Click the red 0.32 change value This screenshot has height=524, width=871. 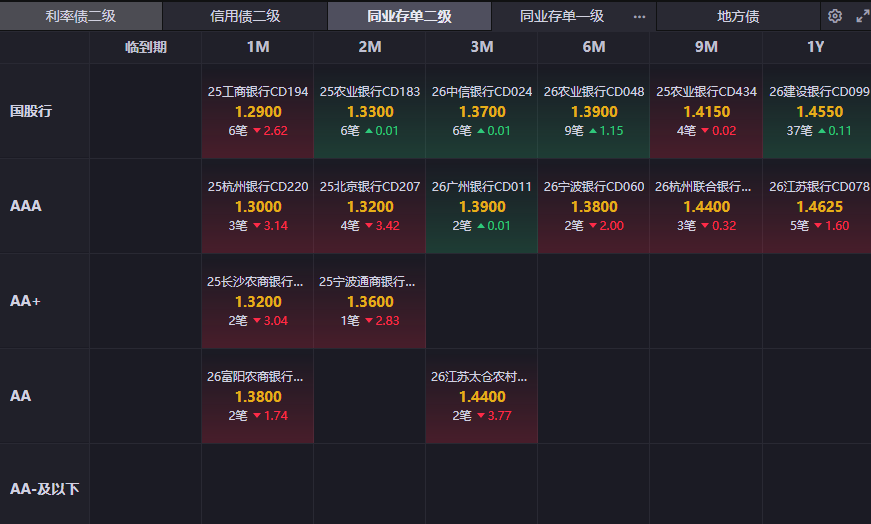point(724,226)
